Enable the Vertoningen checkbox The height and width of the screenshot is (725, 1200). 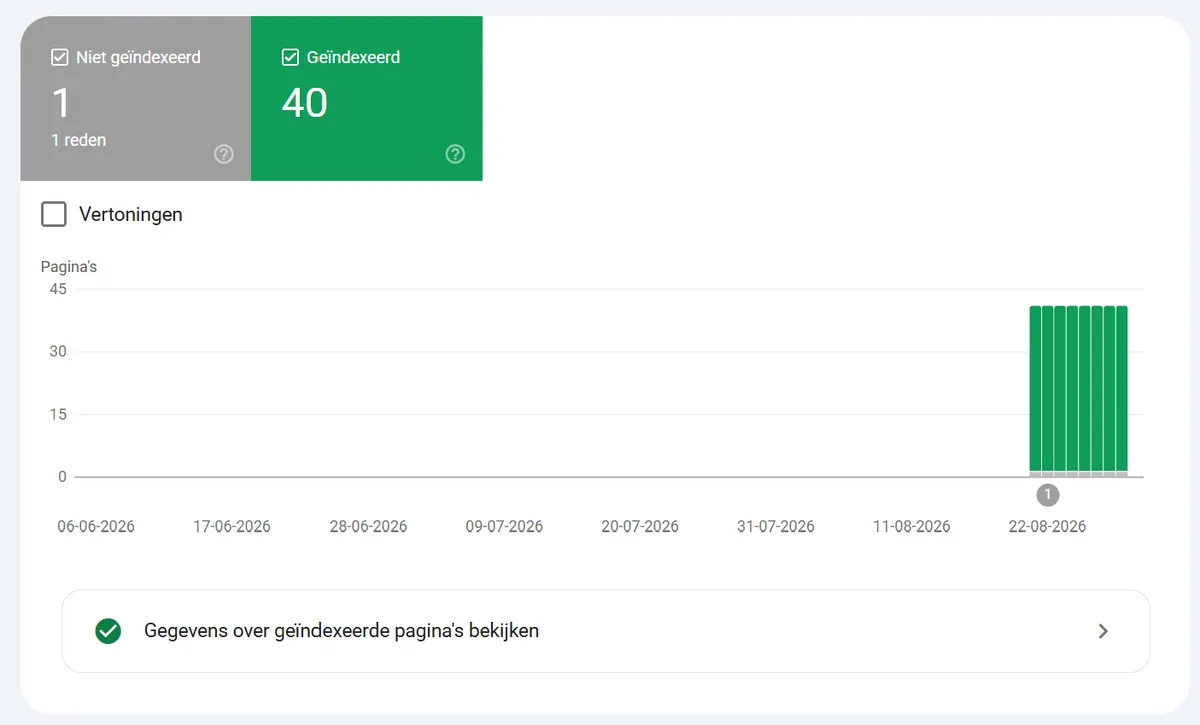click(x=54, y=214)
